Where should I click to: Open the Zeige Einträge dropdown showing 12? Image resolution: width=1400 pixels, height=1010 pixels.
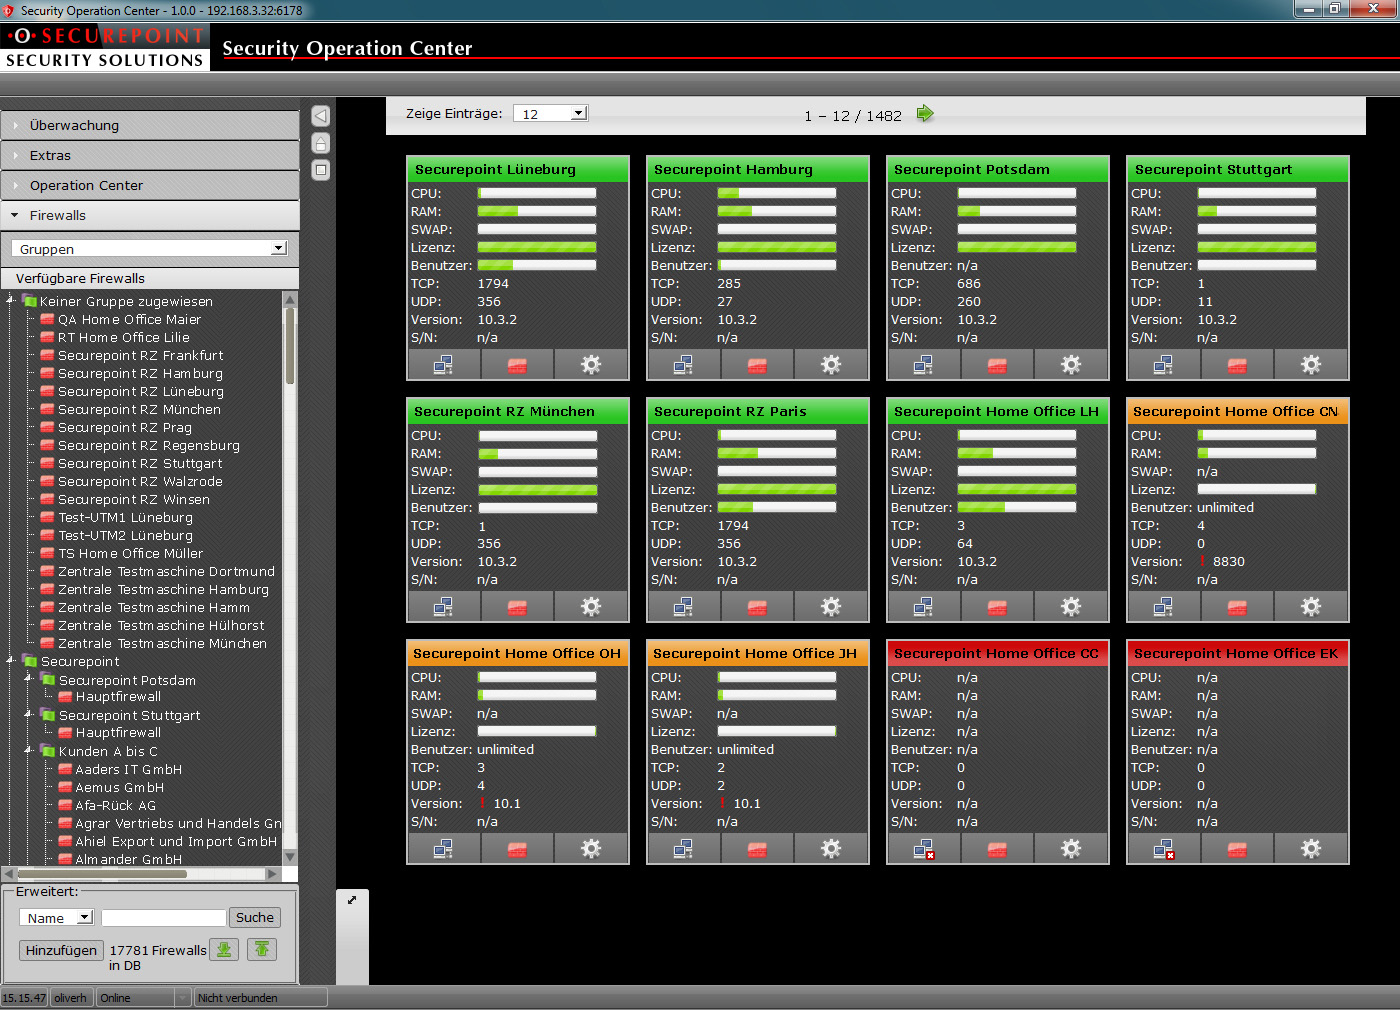pos(551,114)
